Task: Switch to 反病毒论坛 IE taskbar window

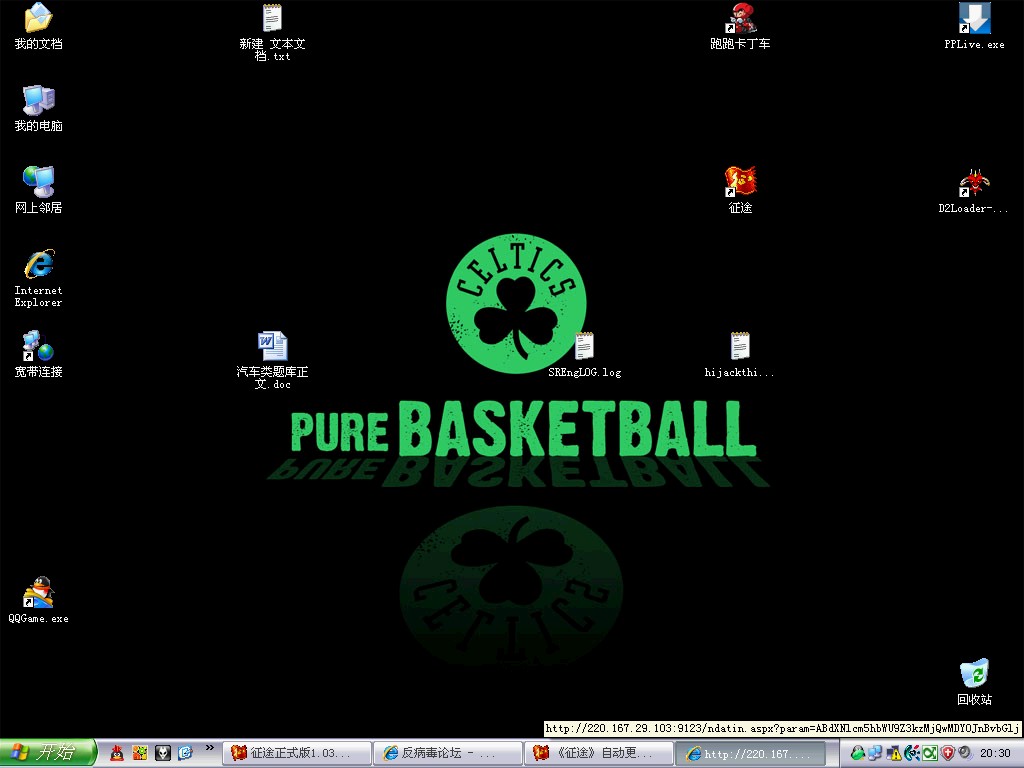Action: [448, 753]
